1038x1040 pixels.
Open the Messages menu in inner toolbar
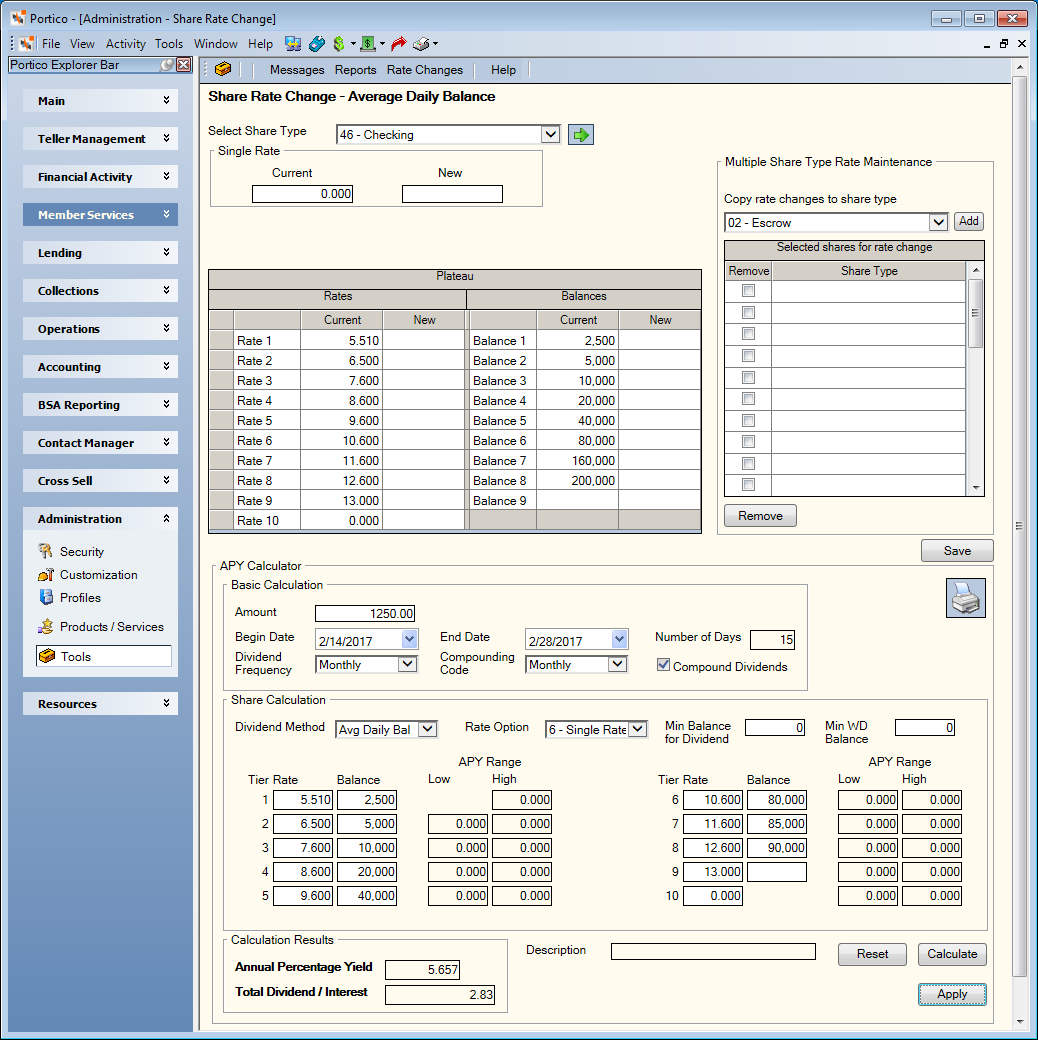point(297,70)
